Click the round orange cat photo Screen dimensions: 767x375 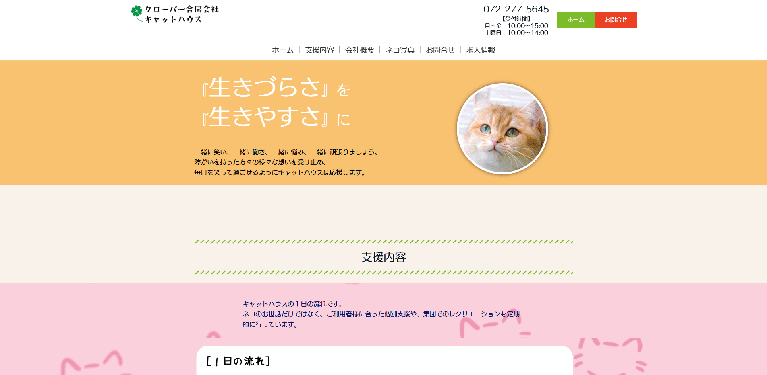click(502, 129)
